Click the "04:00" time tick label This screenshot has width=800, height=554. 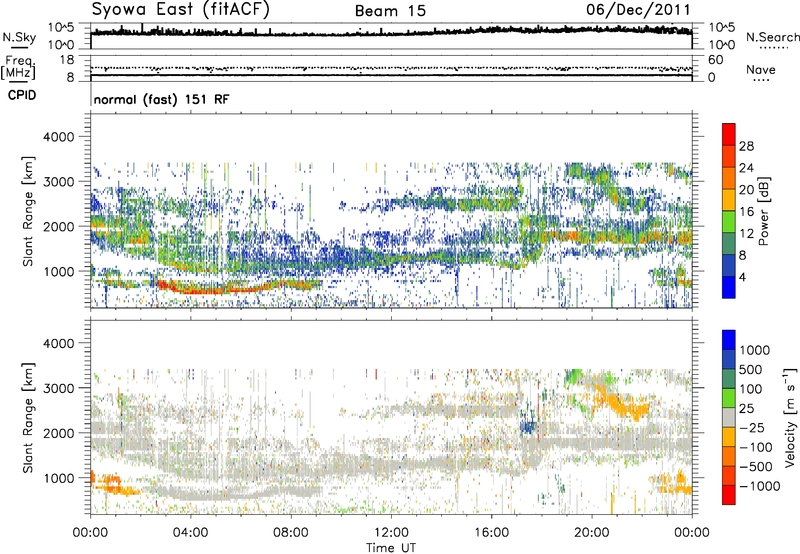coord(190,533)
